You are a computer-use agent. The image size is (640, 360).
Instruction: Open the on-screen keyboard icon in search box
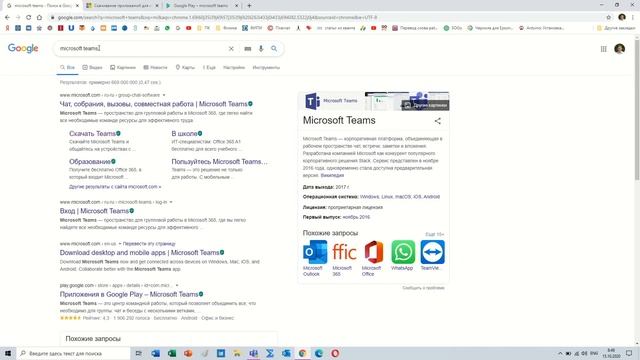coord(248,49)
